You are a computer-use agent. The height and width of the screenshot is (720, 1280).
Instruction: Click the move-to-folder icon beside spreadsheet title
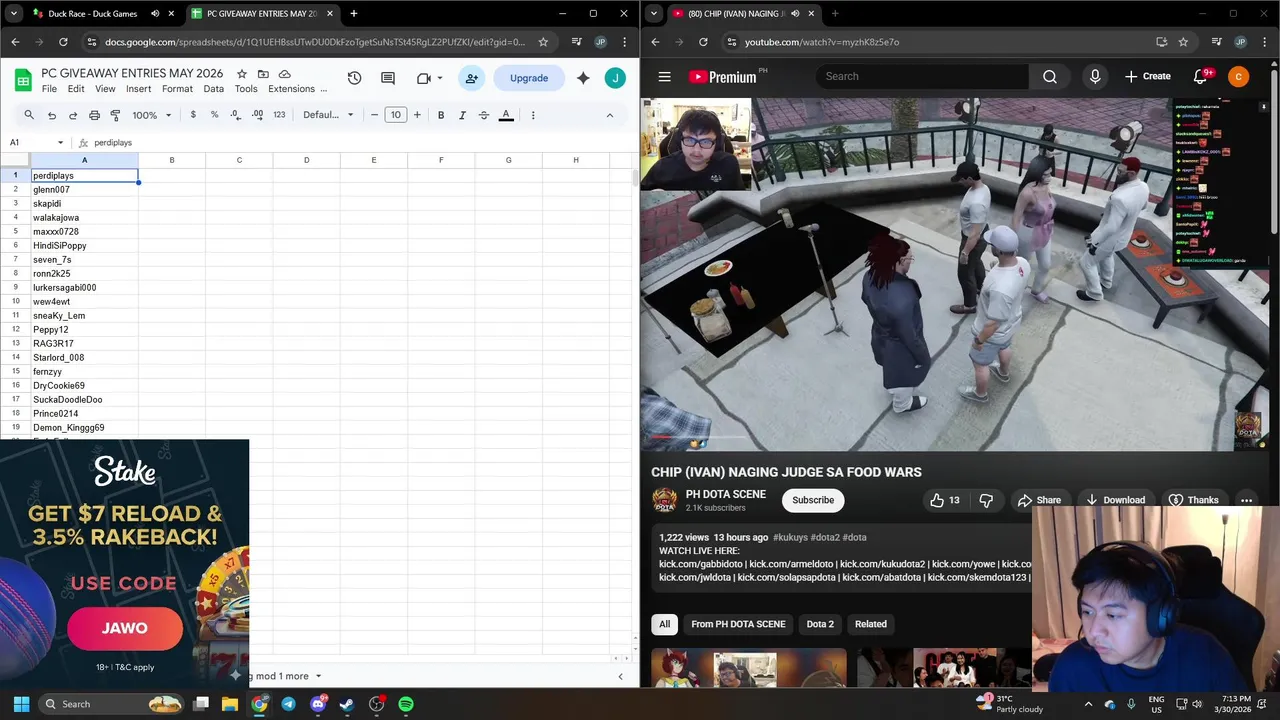pos(263,74)
